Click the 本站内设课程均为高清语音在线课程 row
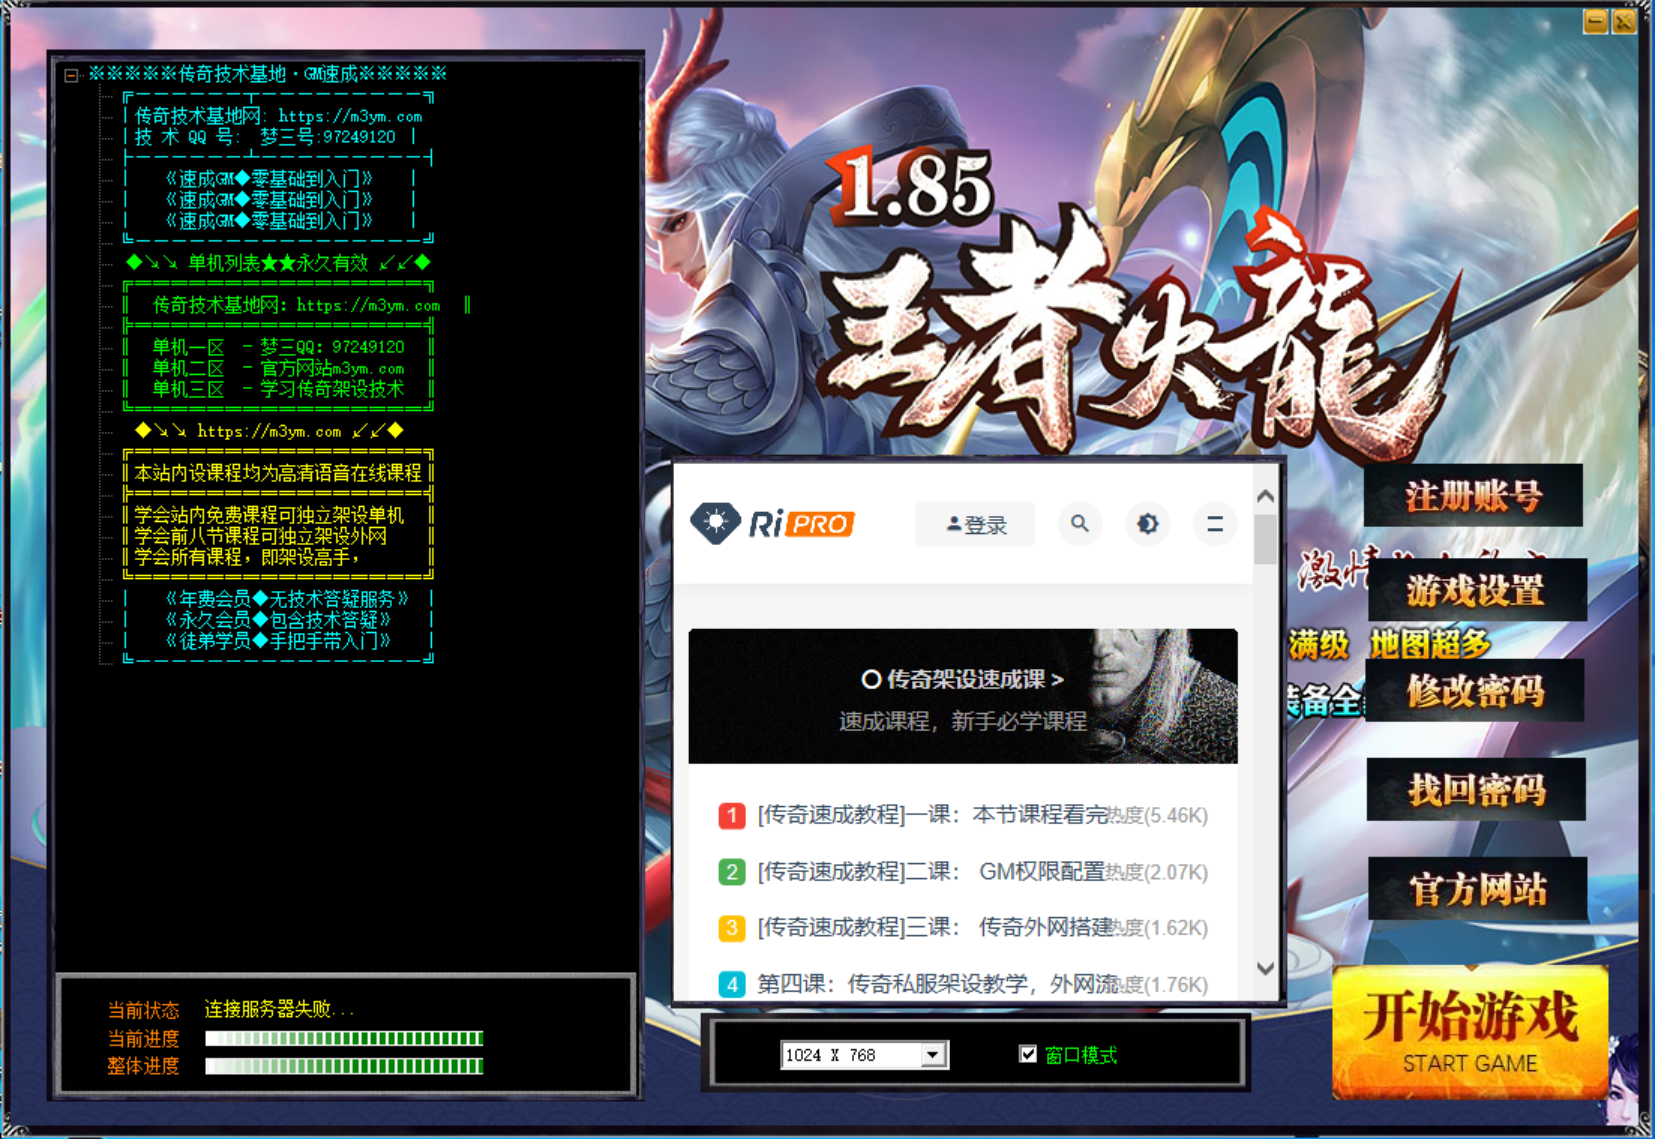This screenshot has width=1655, height=1139. 278,473
